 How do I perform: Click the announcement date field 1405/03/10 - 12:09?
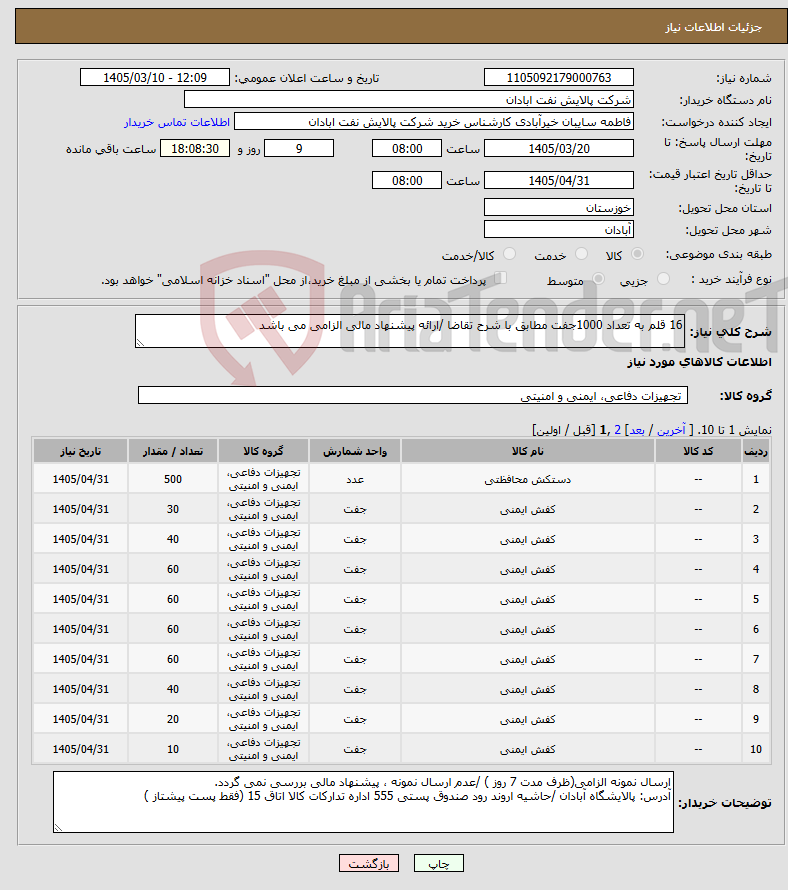155,77
